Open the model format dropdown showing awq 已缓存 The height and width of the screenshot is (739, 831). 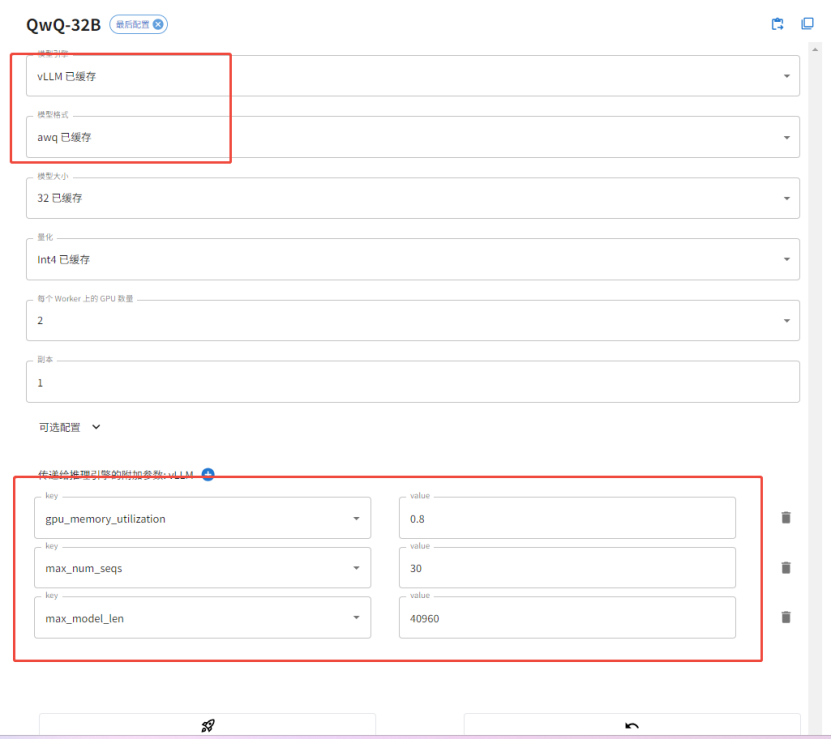[x=413, y=137]
